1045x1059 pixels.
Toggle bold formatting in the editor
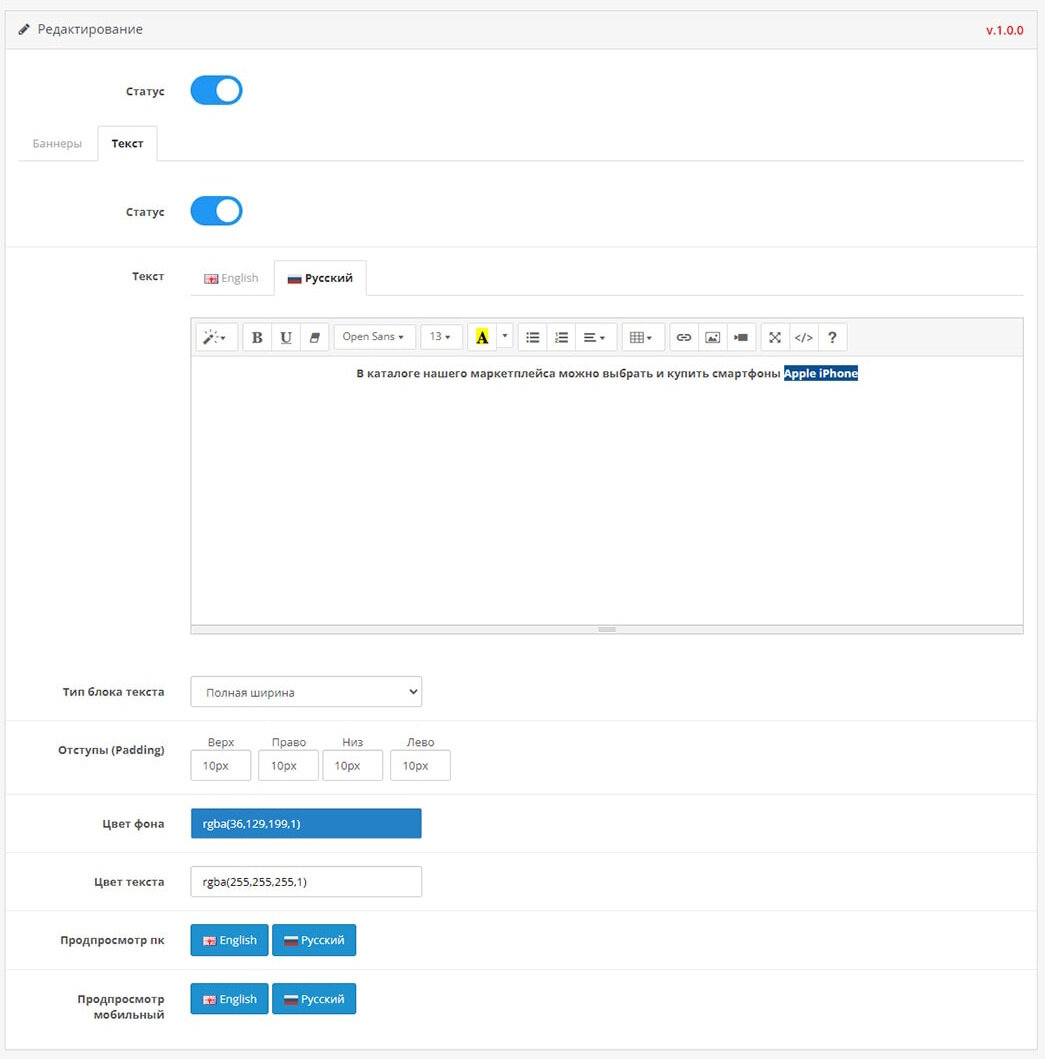pyautogui.click(x=257, y=338)
